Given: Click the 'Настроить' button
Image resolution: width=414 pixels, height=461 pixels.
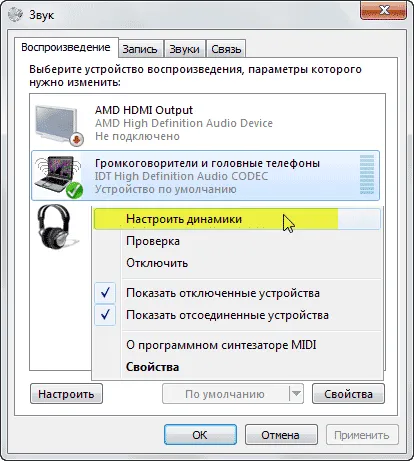Looking at the screenshot, I should point(66,394).
